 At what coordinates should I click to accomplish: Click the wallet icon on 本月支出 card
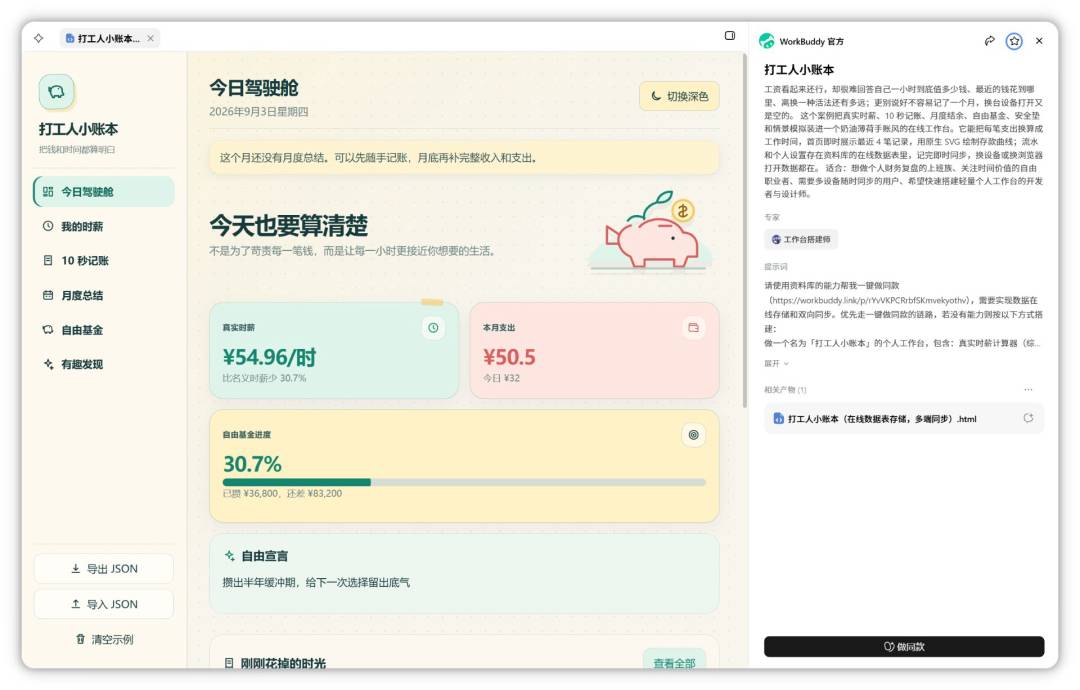point(694,328)
